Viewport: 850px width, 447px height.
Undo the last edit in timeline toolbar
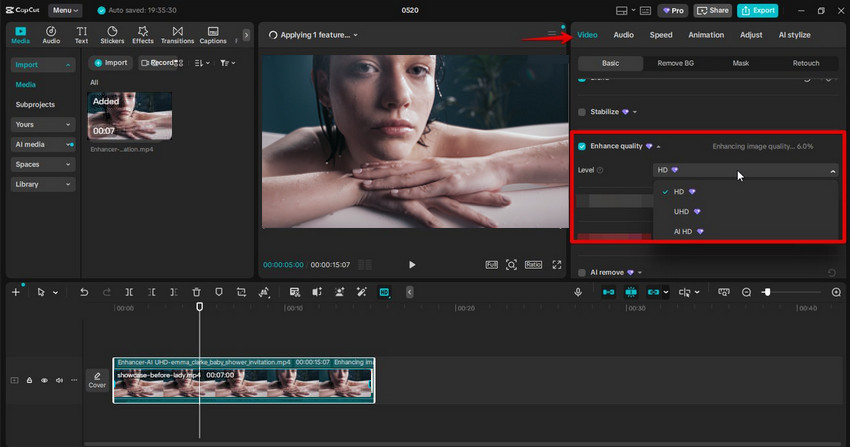coord(84,292)
